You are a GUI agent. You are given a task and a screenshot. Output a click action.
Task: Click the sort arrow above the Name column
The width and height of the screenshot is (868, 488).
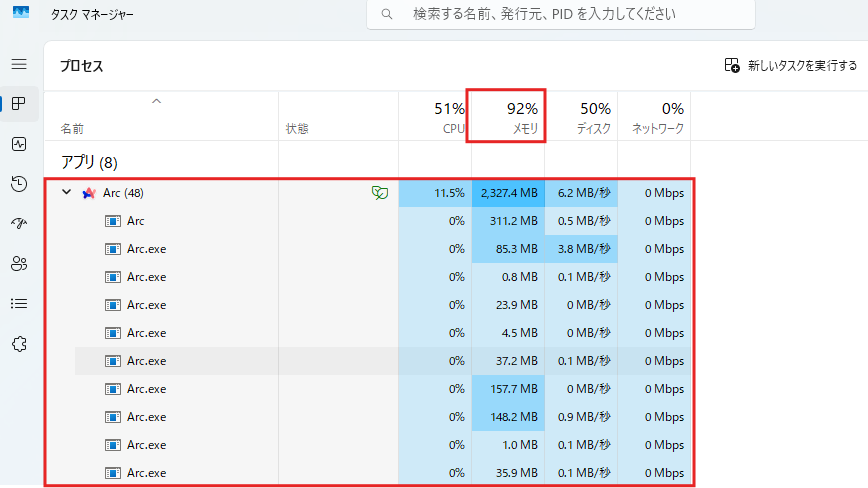[x=157, y=101]
